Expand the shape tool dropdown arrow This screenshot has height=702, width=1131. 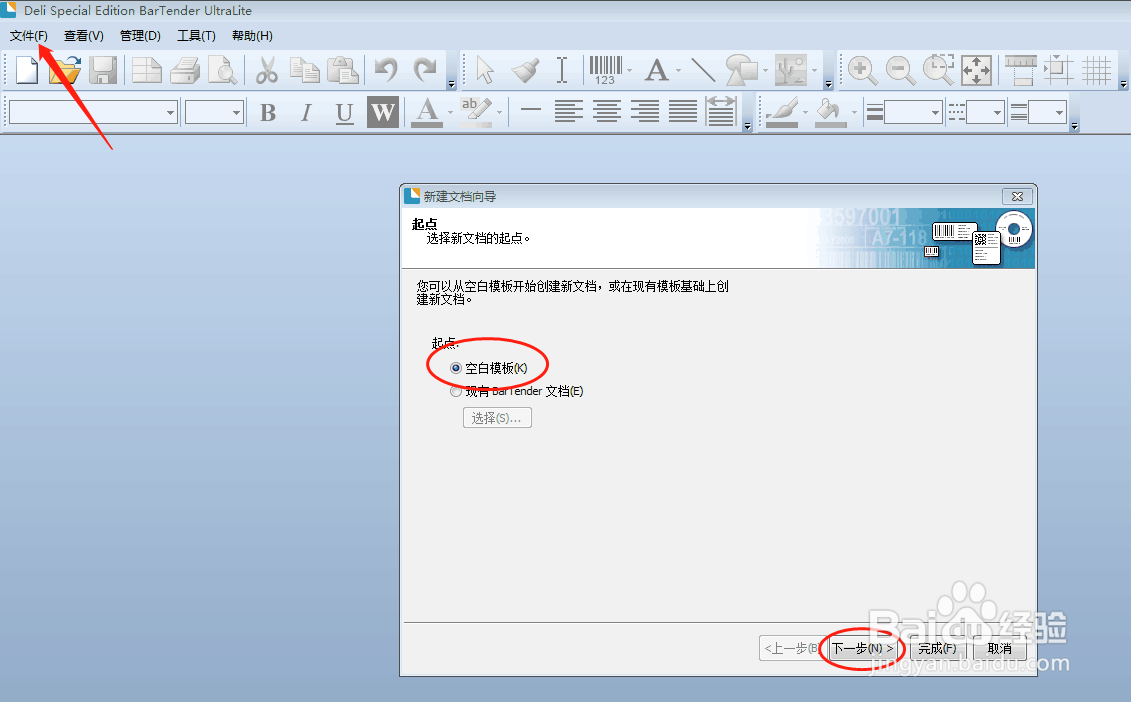(765, 70)
